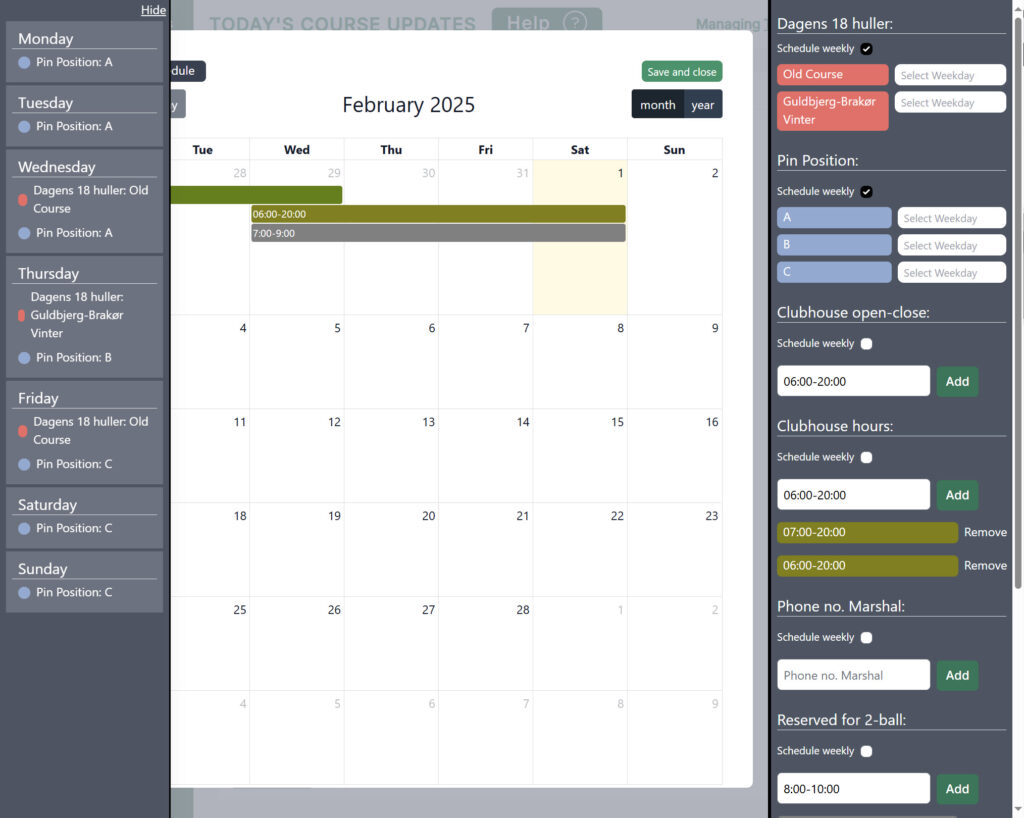Click Wednesday's Pin Position: A blue dot
Viewport: 1024px width, 818px height.
[x=24, y=233]
